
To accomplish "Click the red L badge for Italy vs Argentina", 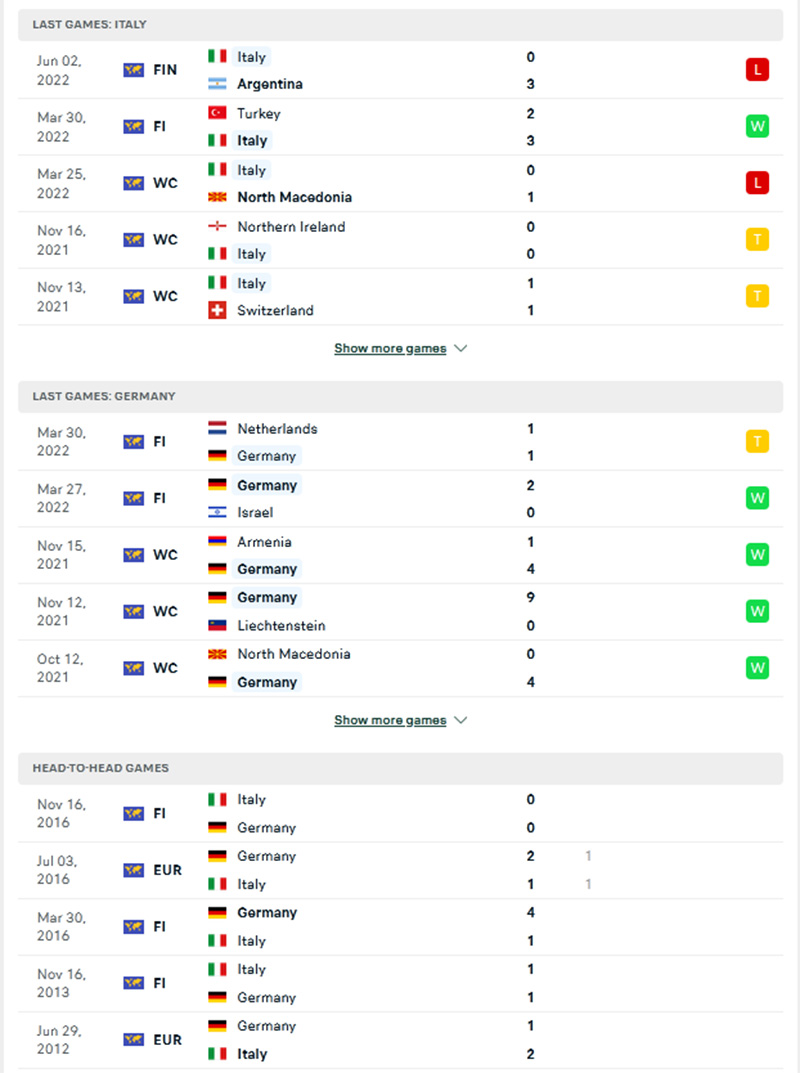I will pyautogui.click(x=757, y=70).
